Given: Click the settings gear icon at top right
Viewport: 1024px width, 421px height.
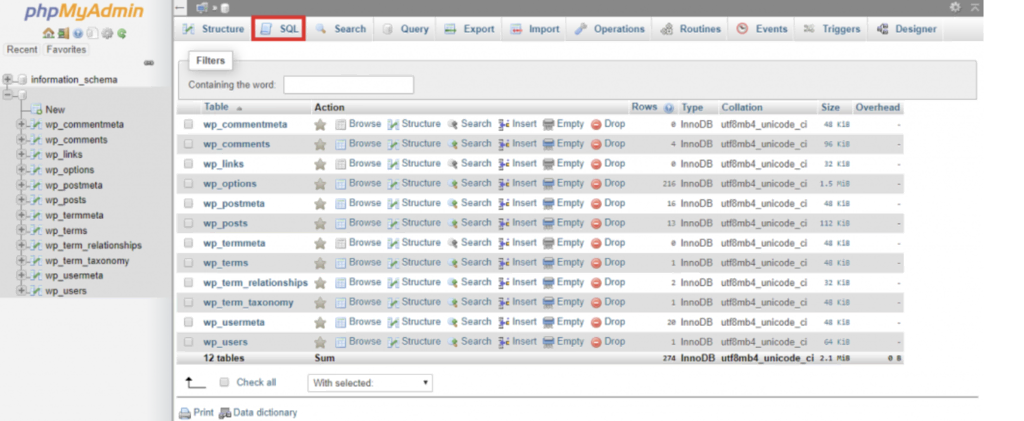Looking at the screenshot, I should click(955, 7).
